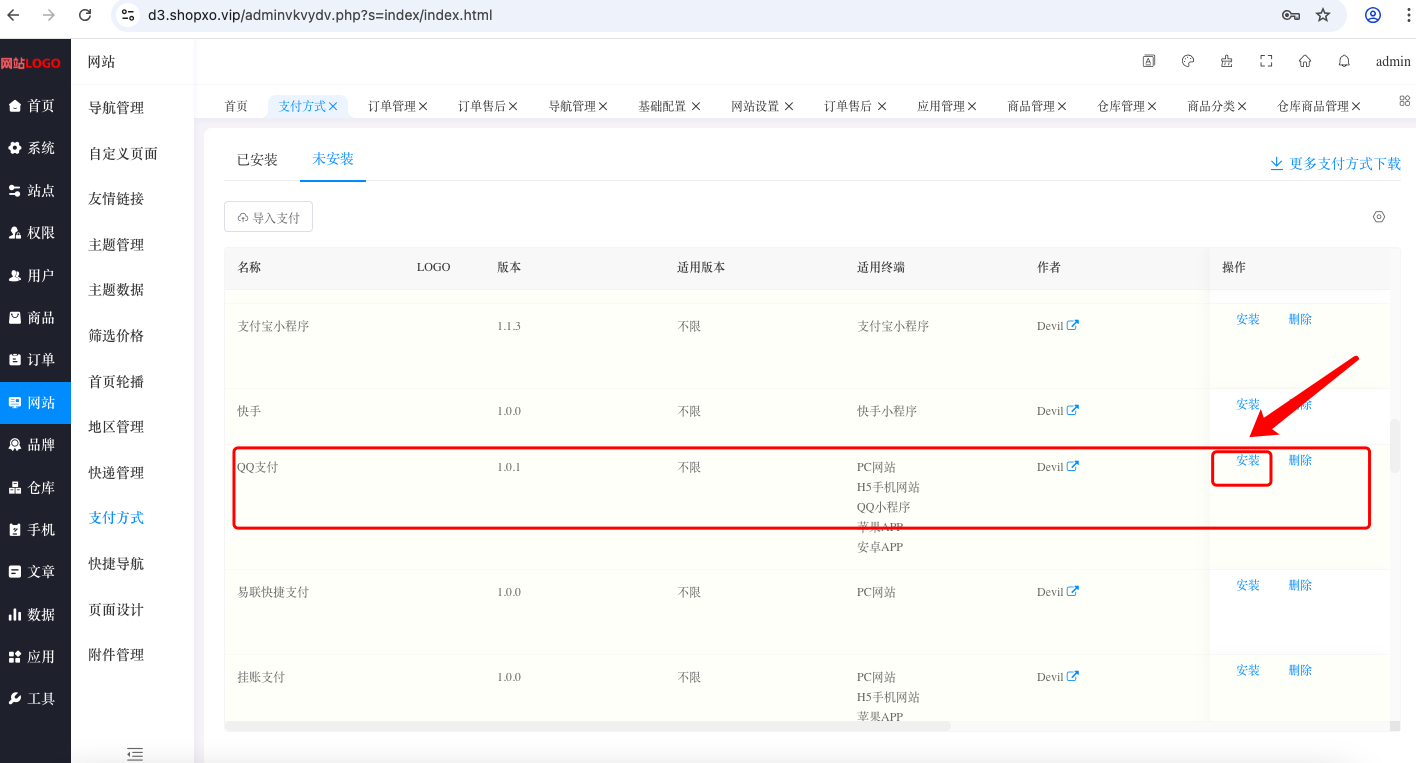The image size is (1416, 763).
Task: Close the 商品分类 tab with its X
Action: coord(1242,106)
